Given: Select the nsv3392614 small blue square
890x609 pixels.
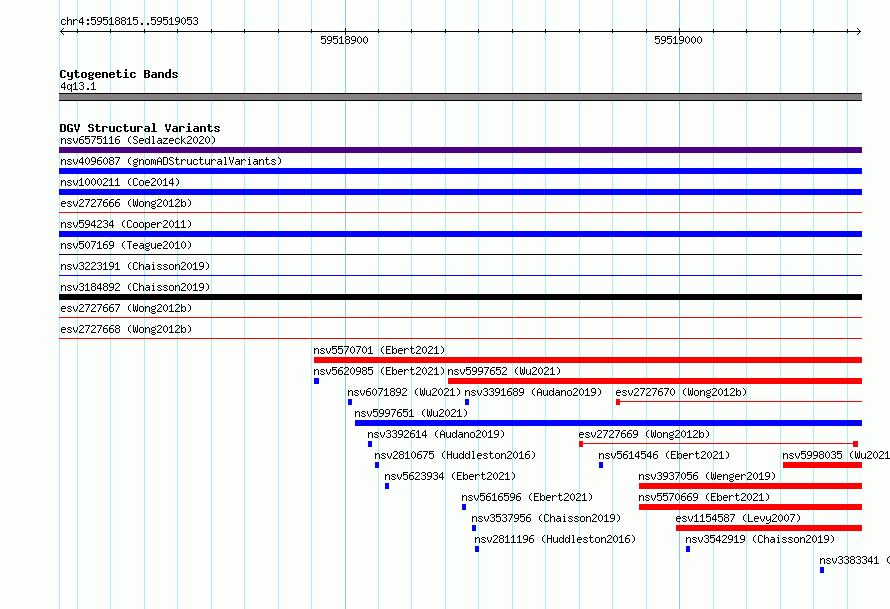Looking at the screenshot, I should click(x=370, y=444).
